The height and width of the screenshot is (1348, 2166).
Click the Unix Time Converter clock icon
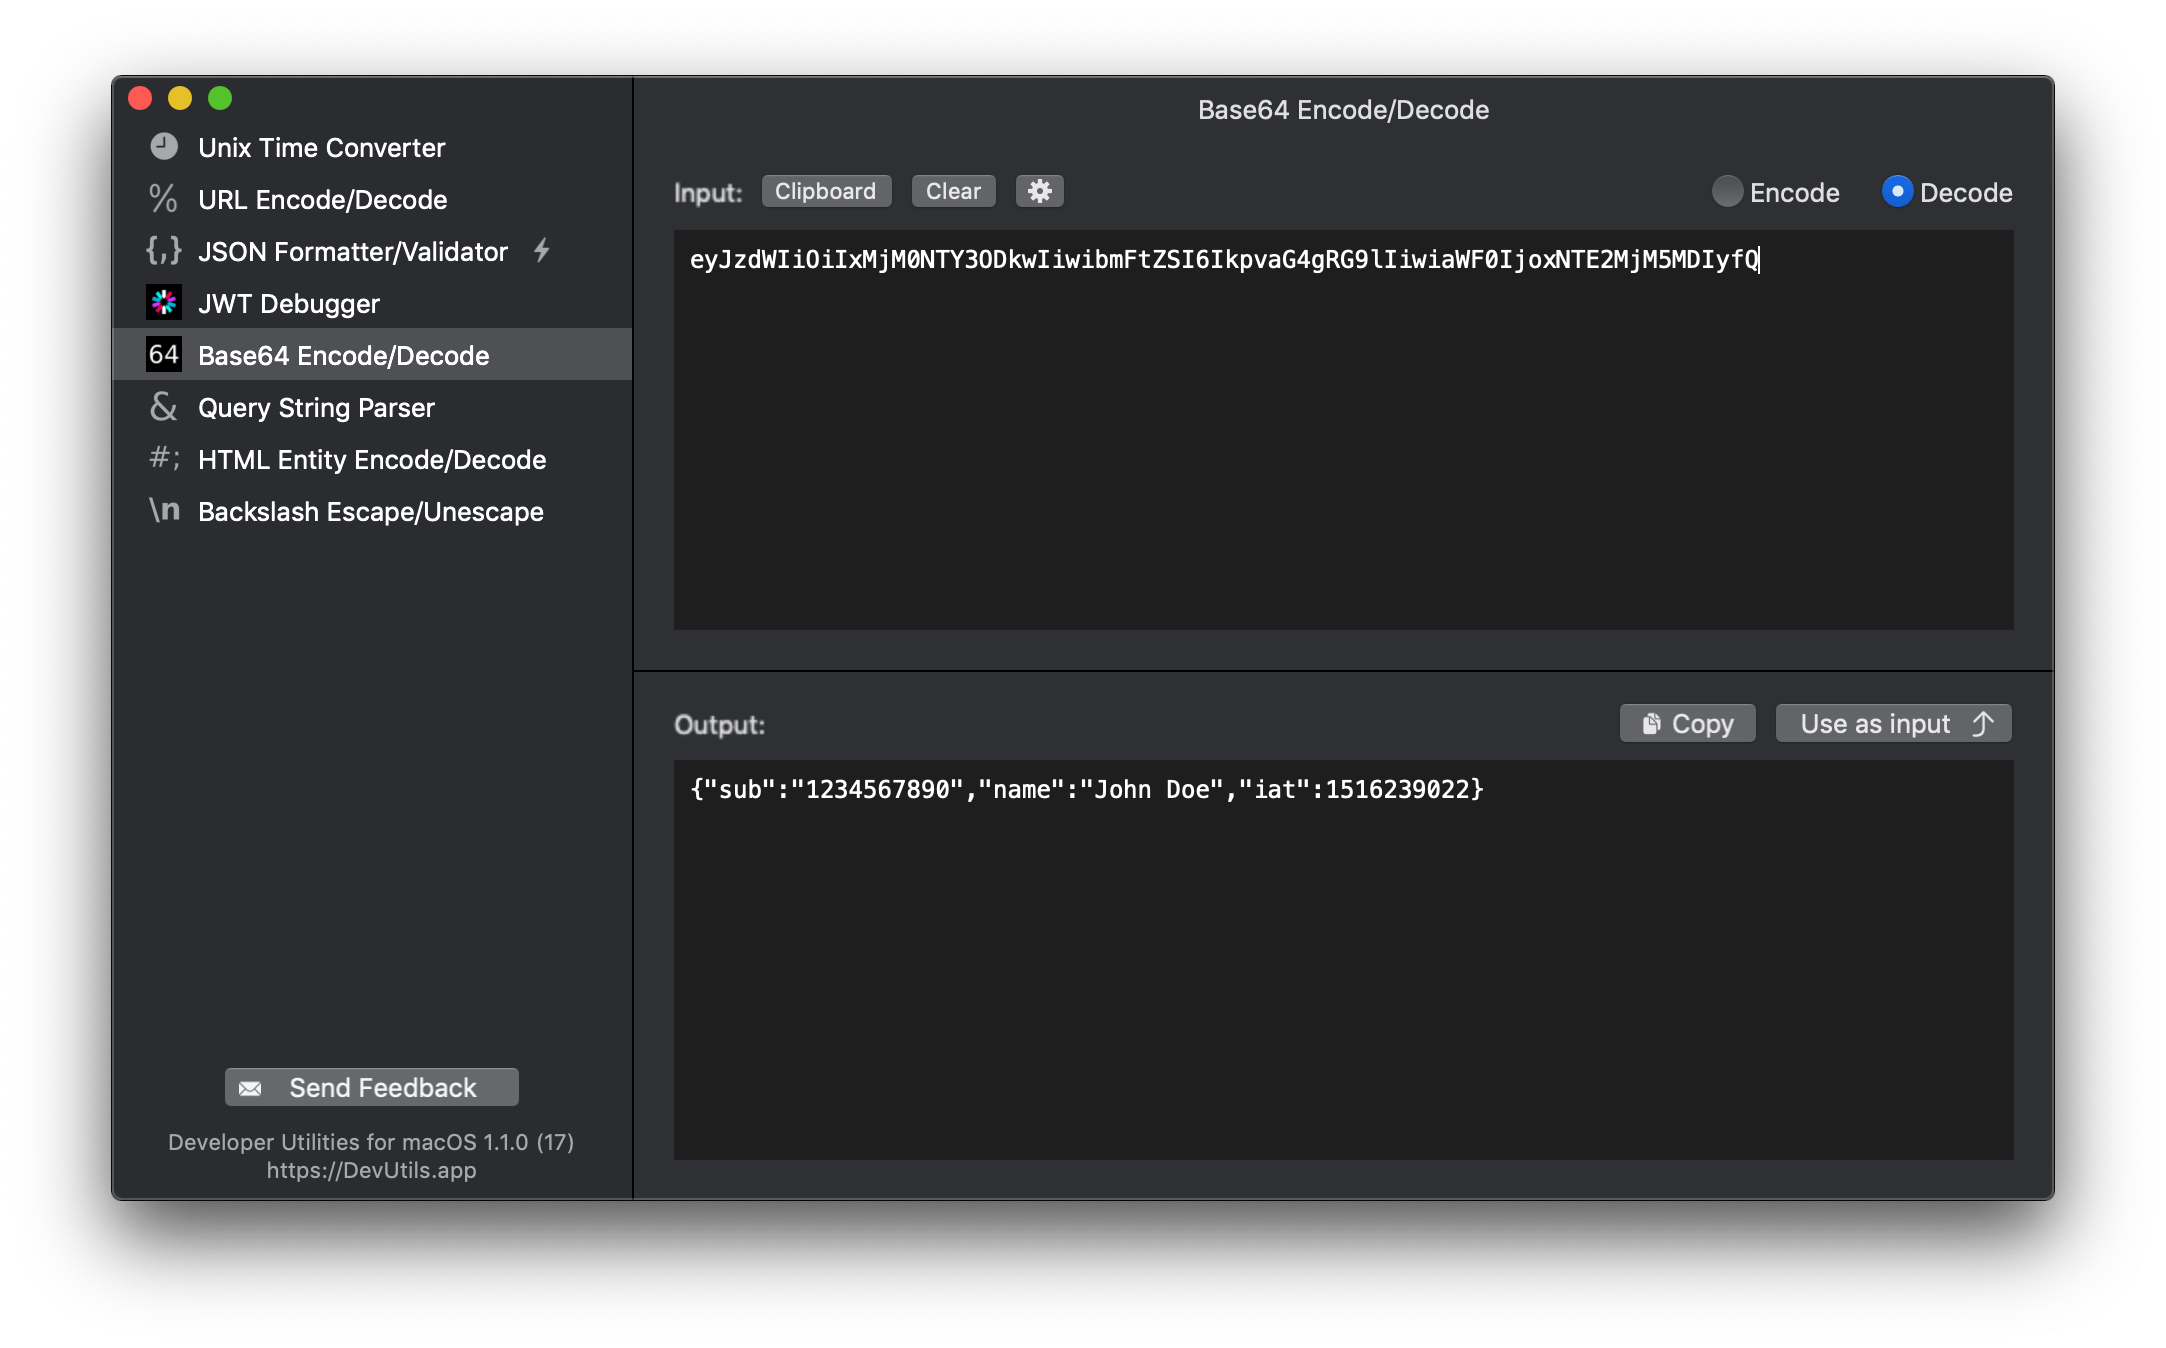(x=164, y=147)
